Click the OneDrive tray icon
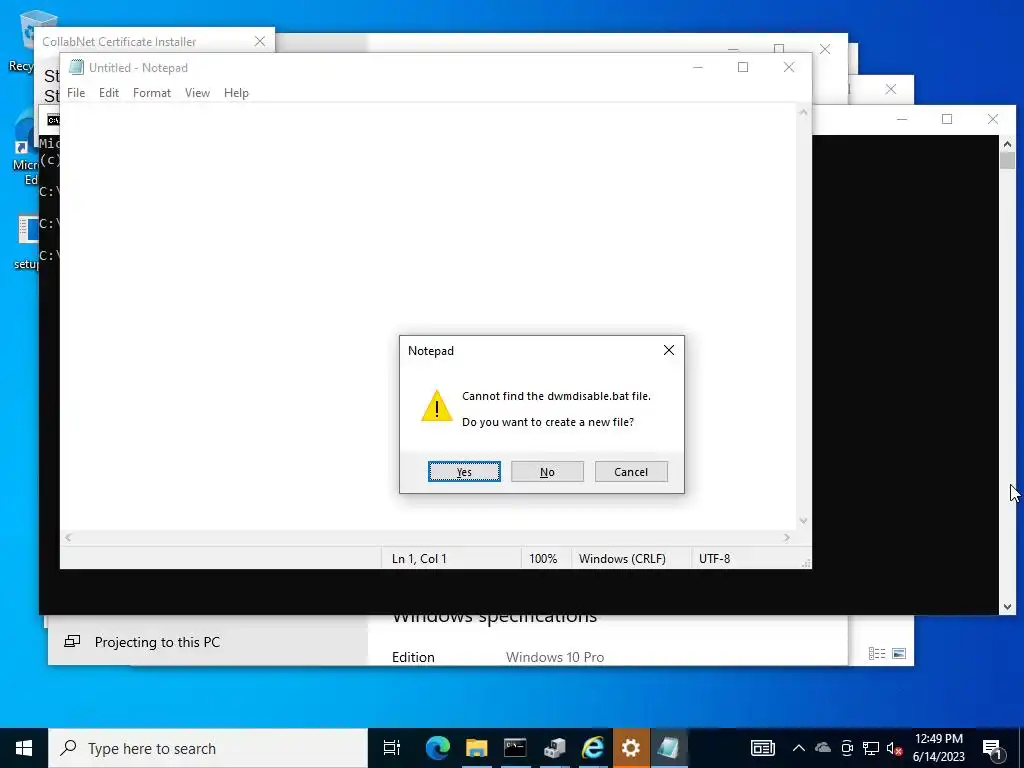1024x768 pixels. point(823,748)
